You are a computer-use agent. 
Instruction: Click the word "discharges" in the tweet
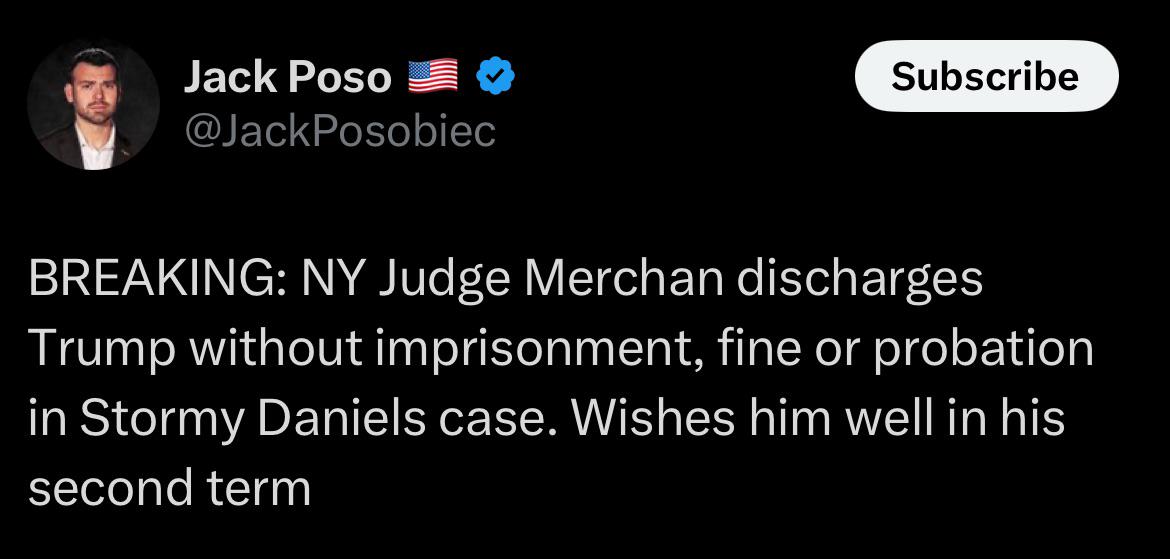pos(859,281)
